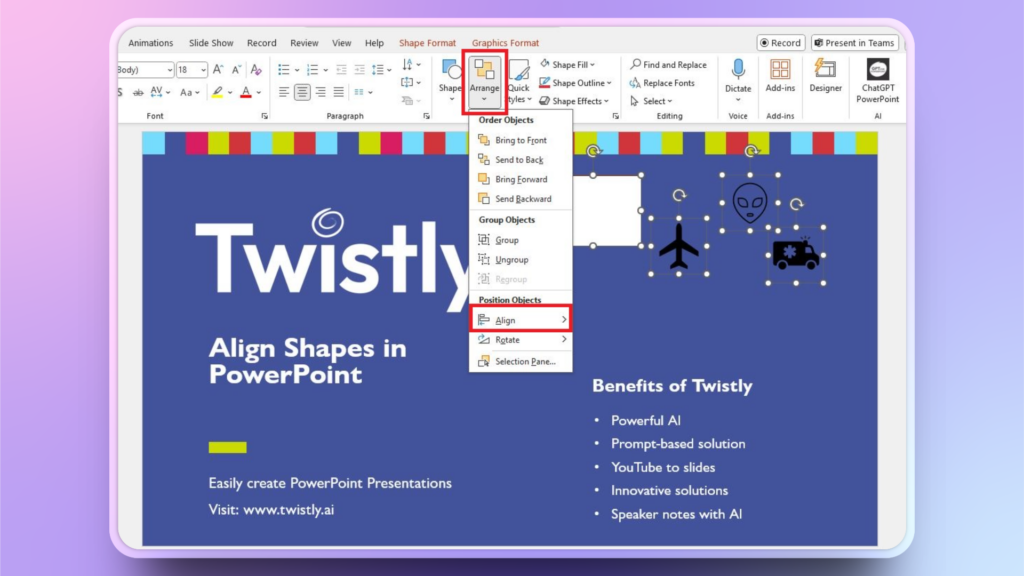Choose Send to Back
Viewport: 1024px width, 576px height.
point(520,159)
